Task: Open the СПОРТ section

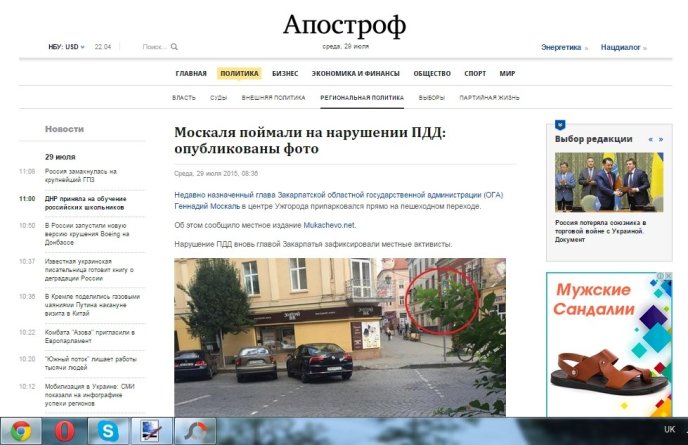Action: [475, 73]
